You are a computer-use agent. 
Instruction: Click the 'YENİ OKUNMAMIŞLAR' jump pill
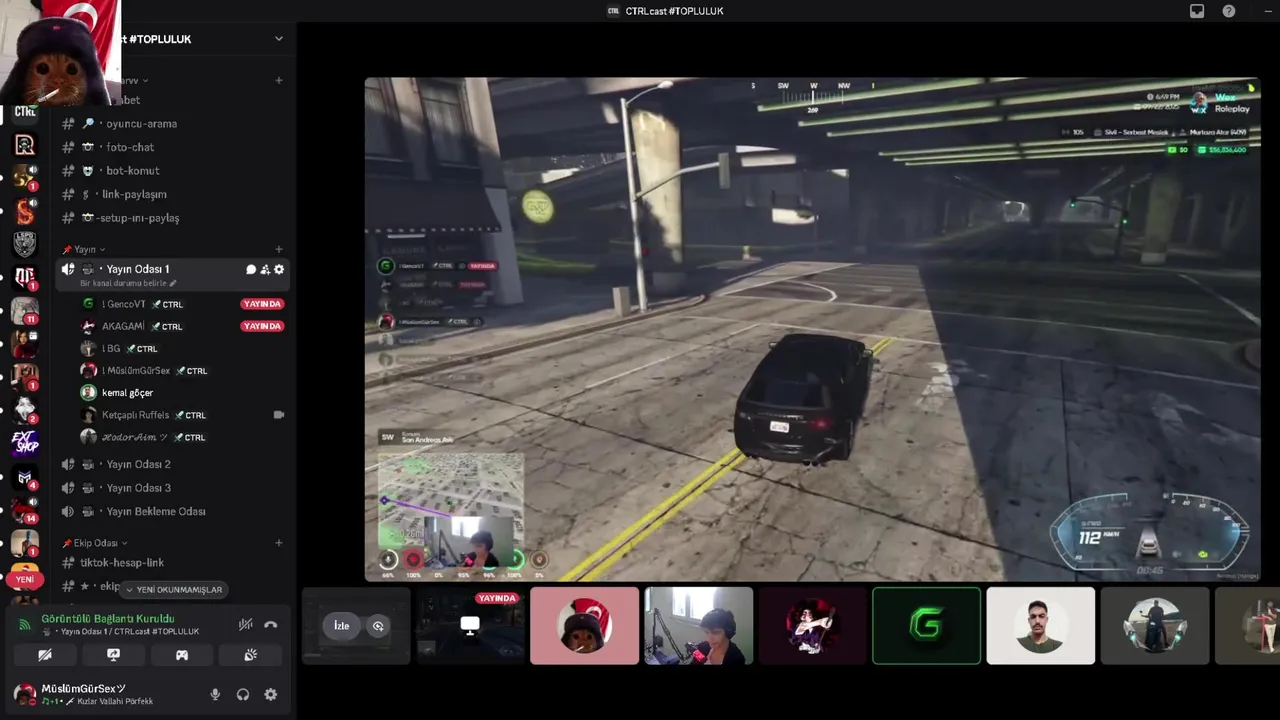[x=172, y=590]
